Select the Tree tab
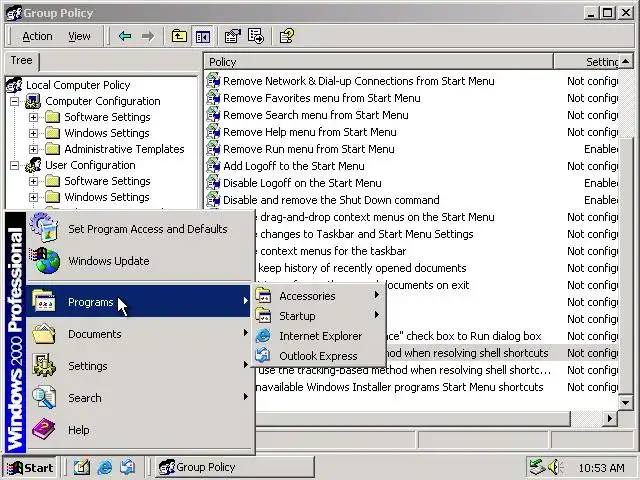The image size is (640, 480). 21,60
